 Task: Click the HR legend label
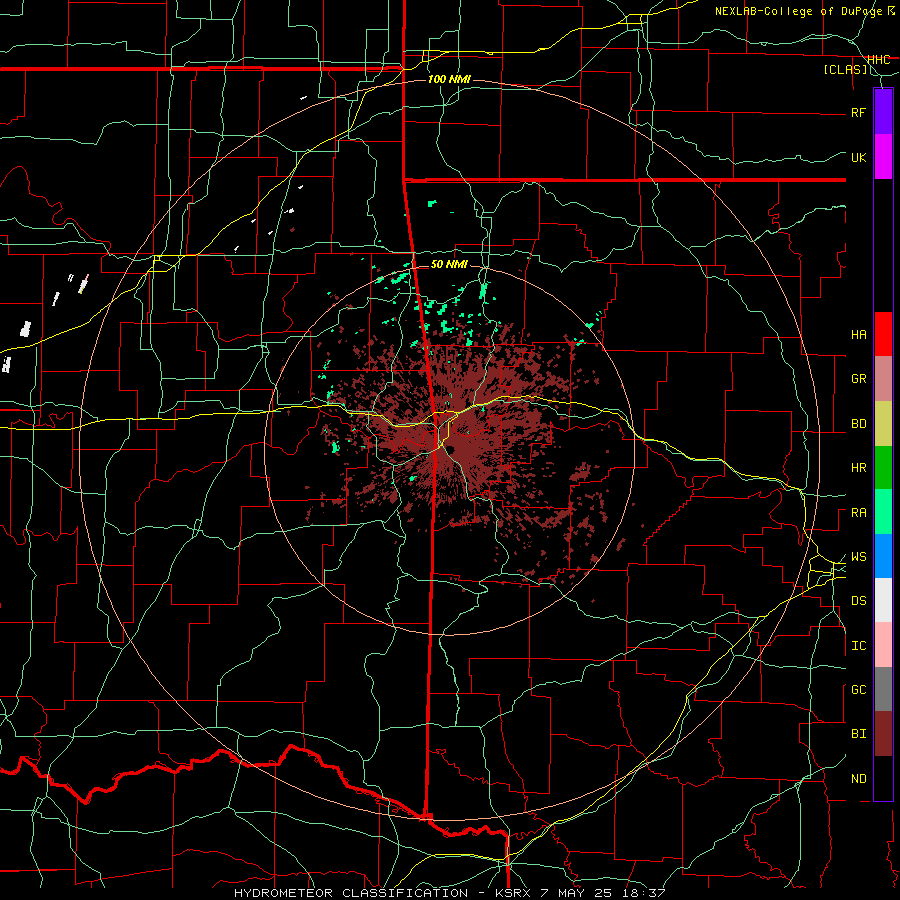point(858,468)
